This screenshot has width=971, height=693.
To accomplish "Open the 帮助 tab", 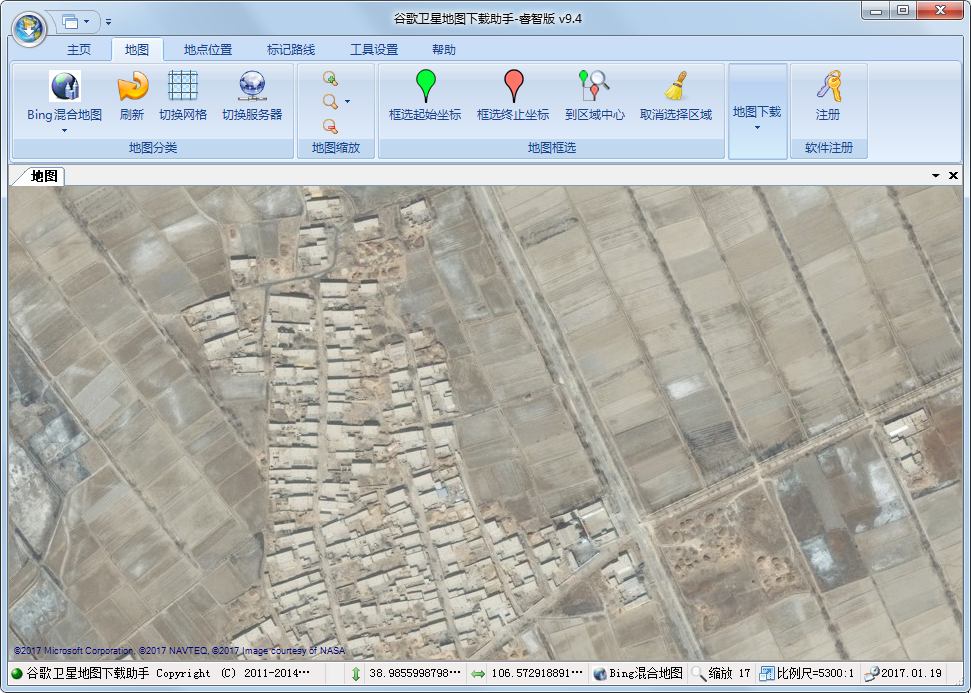I will pos(444,50).
